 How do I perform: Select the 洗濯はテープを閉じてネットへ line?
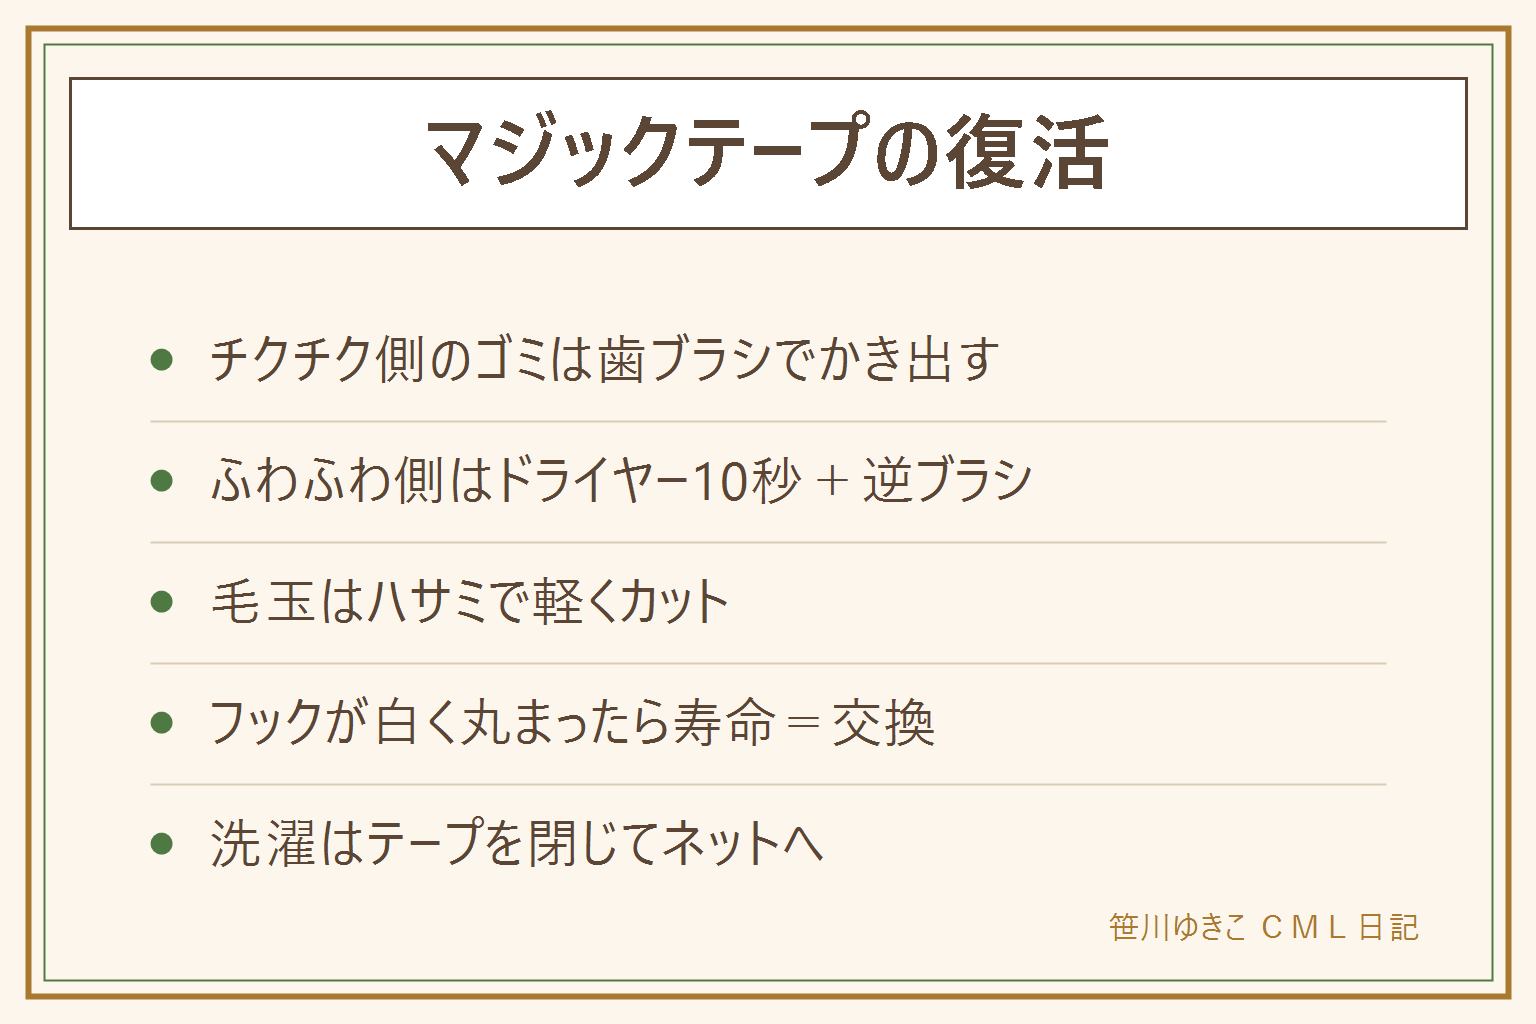517,844
